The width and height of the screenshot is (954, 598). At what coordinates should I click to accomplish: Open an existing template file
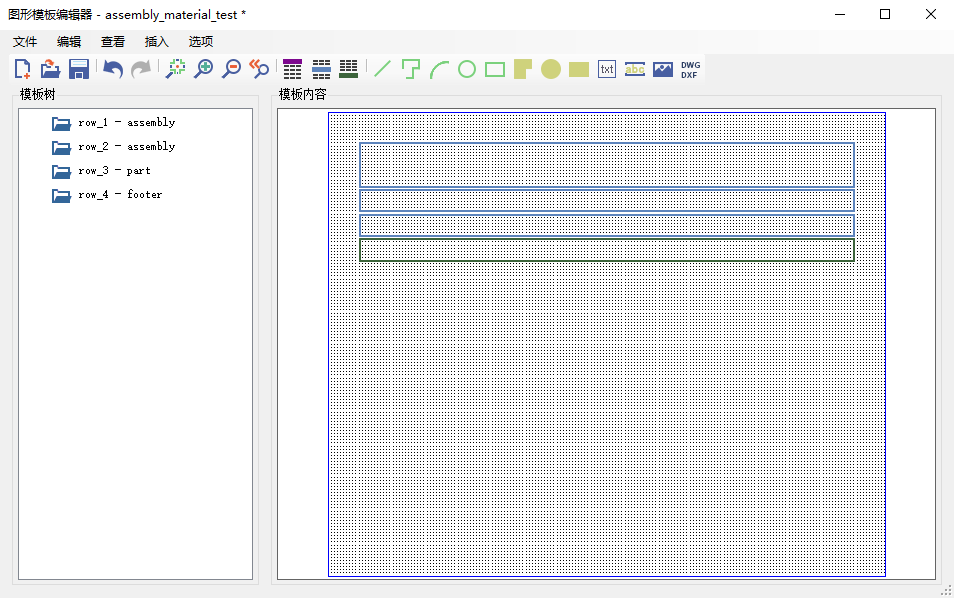pyautogui.click(x=50, y=69)
